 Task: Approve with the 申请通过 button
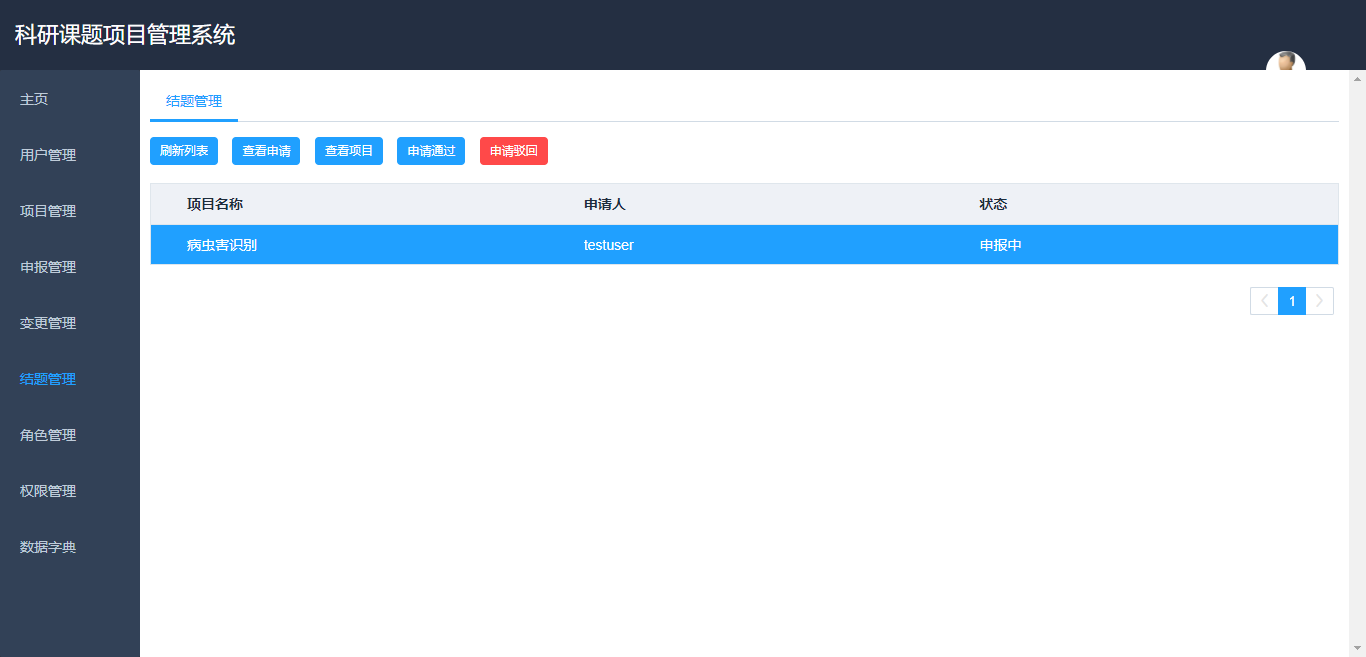431,151
